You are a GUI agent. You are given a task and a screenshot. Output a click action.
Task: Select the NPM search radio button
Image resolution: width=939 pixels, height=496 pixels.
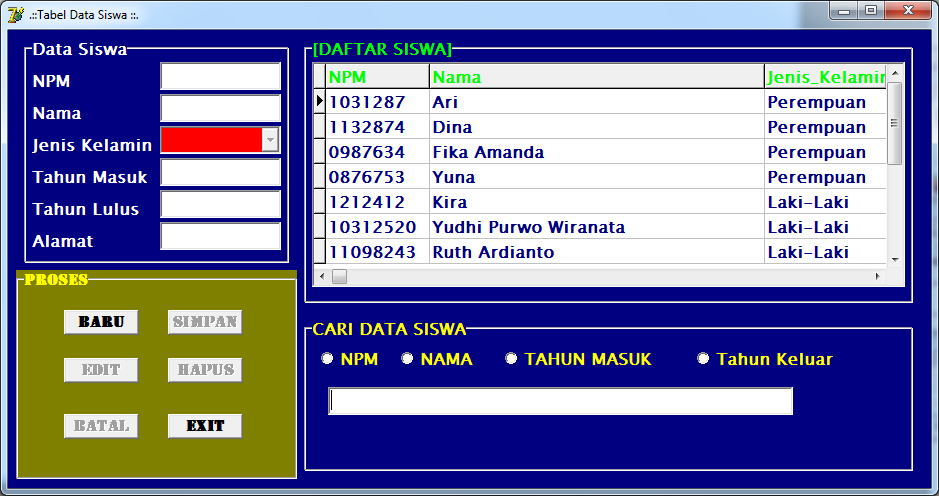(x=327, y=358)
